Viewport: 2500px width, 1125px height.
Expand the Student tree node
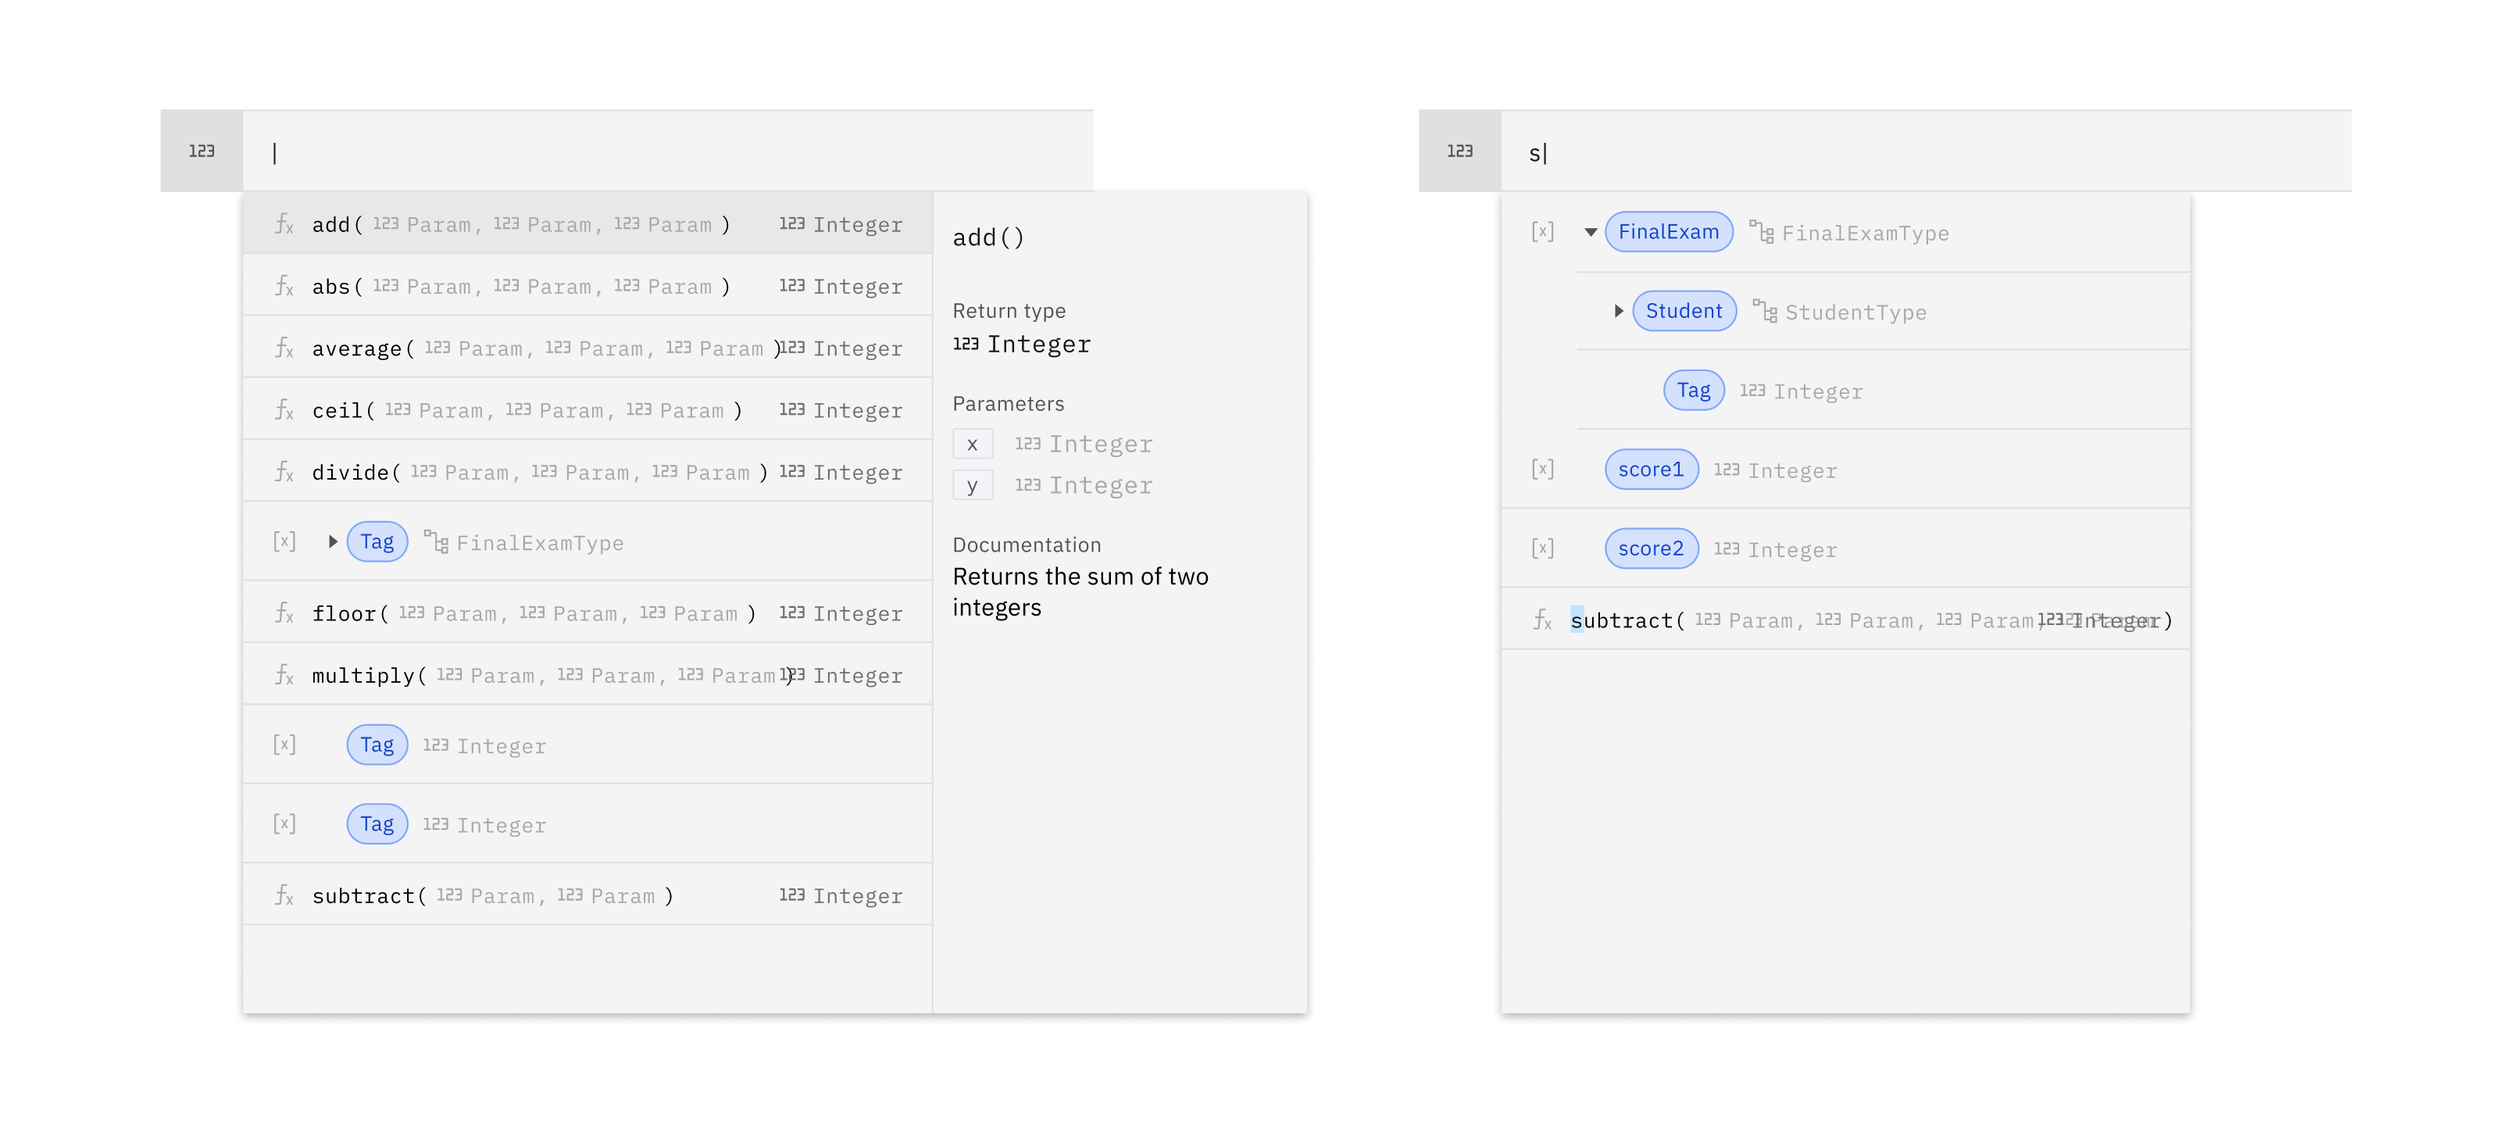(x=1618, y=311)
